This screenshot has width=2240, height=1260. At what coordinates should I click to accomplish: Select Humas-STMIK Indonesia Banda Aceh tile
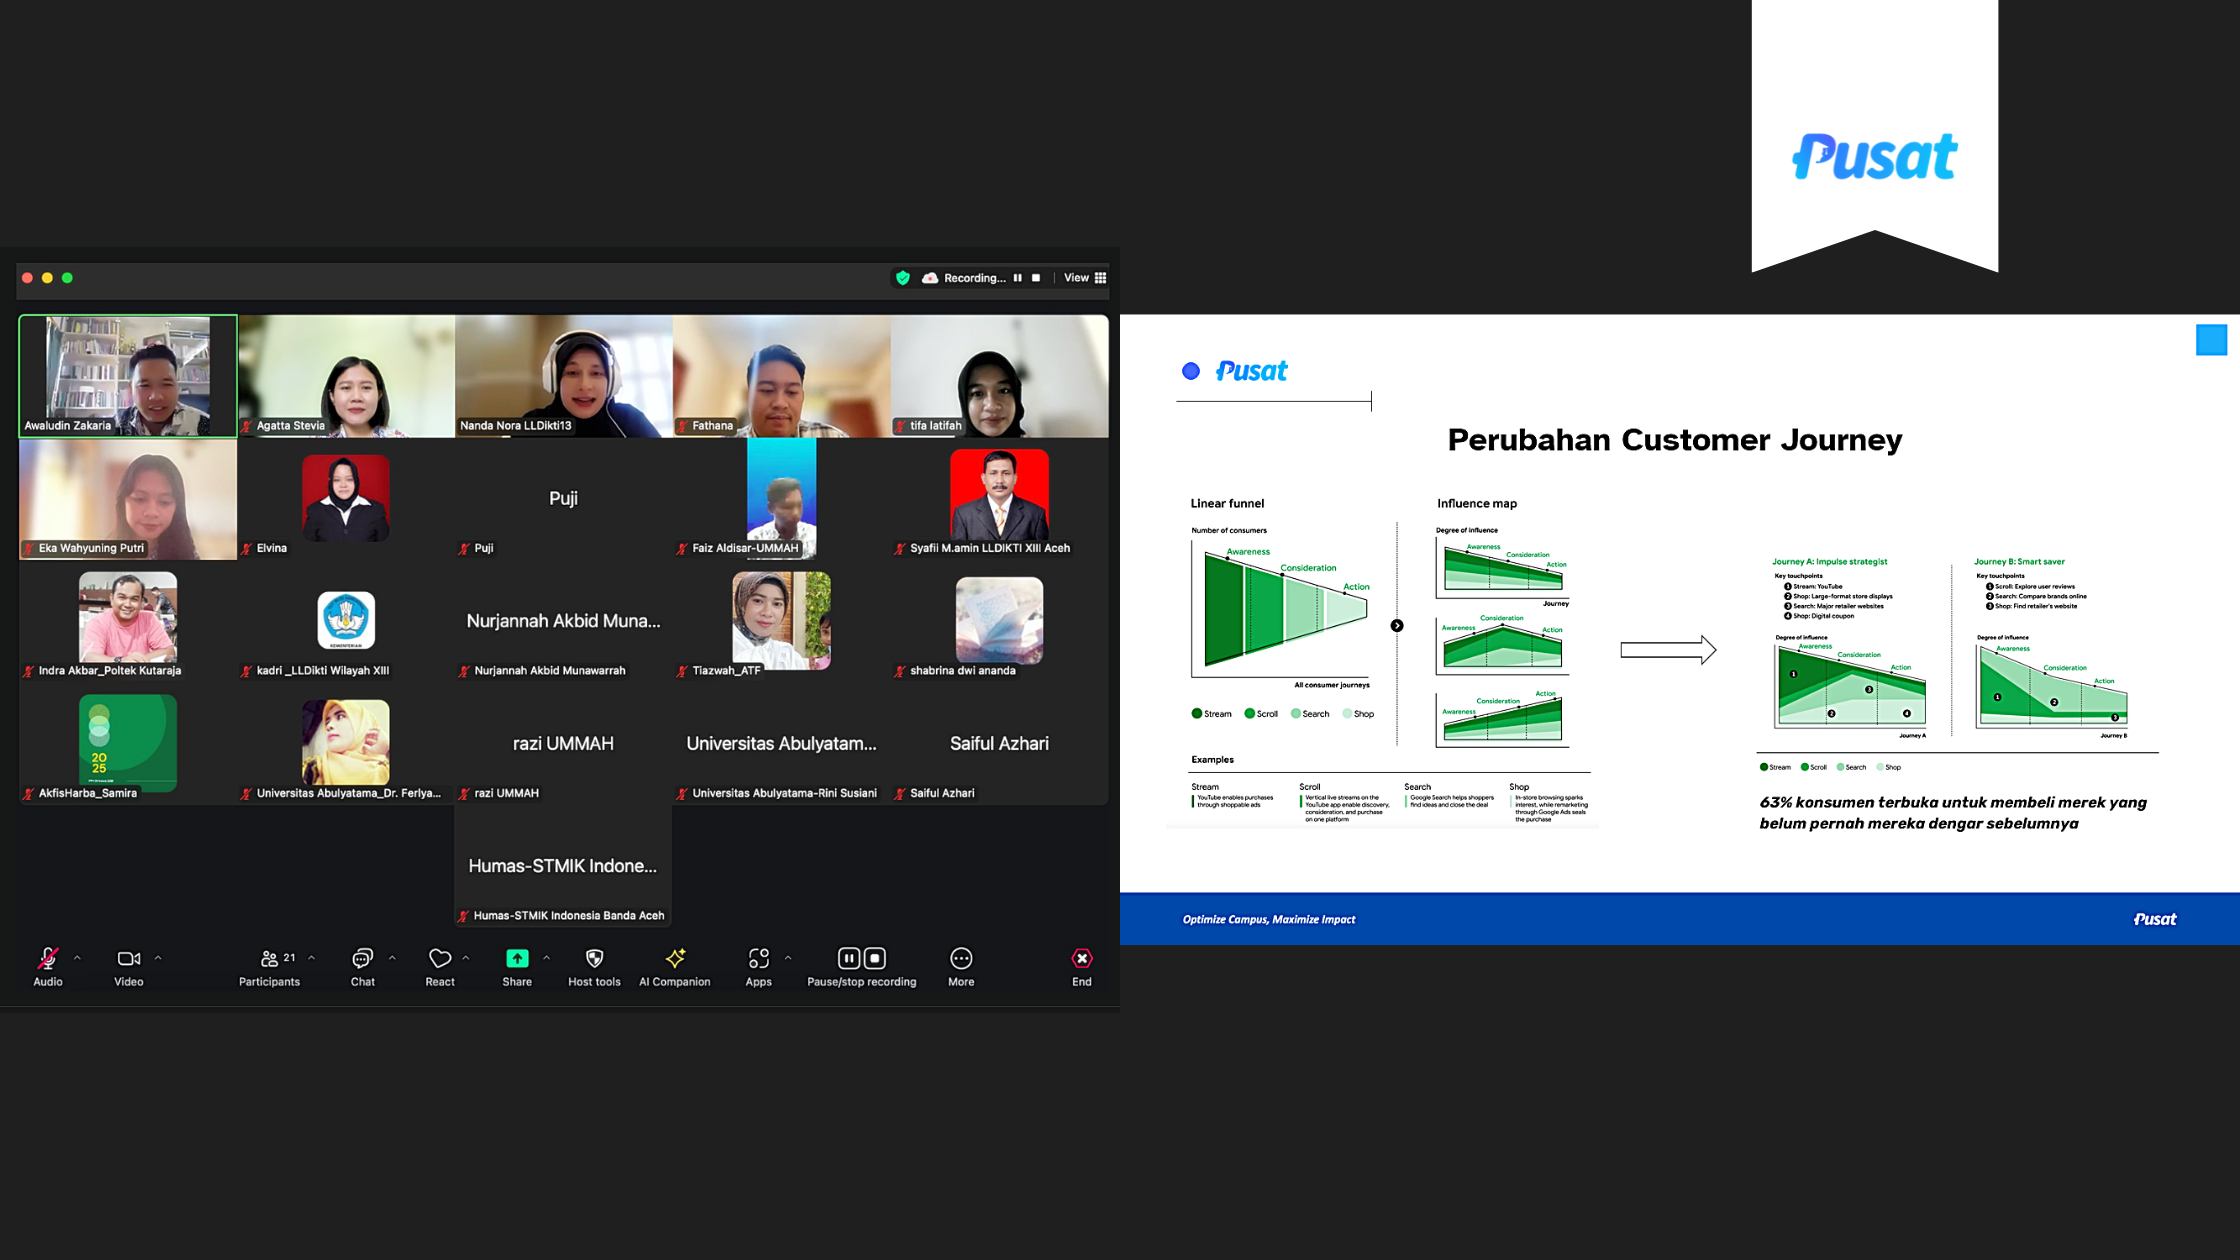coord(564,866)
